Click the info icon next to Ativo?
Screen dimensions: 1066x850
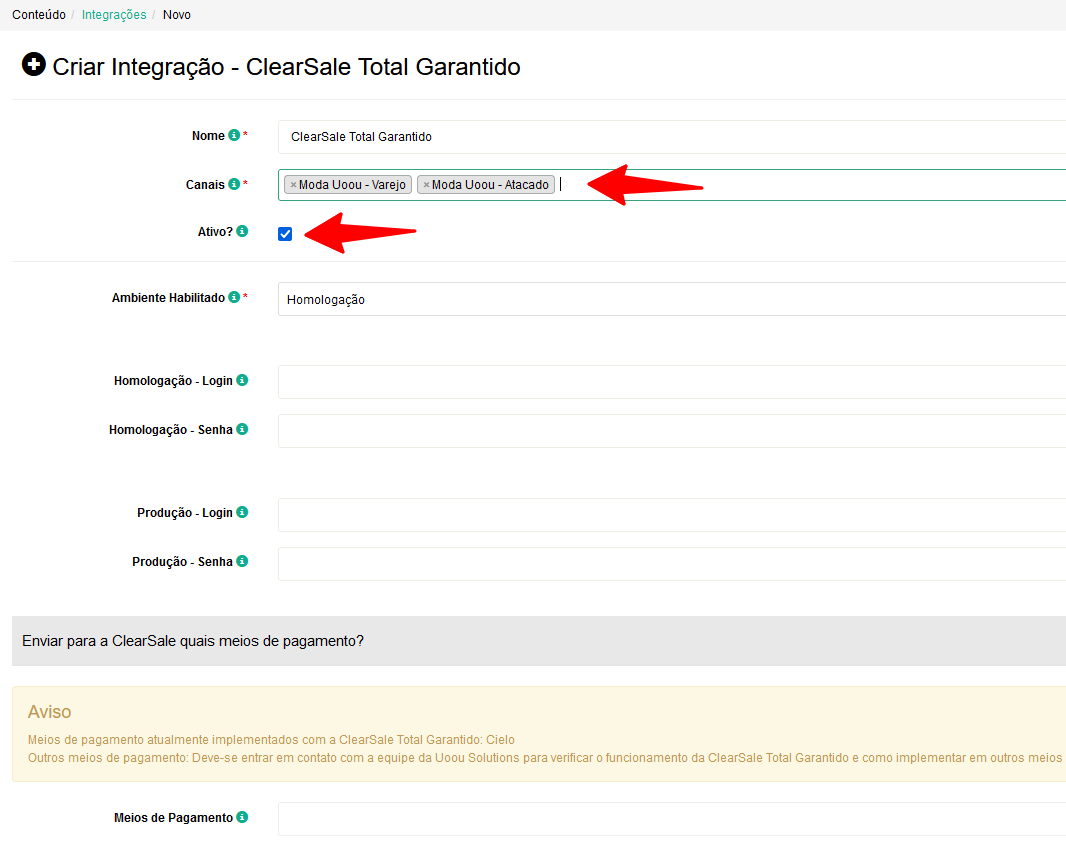coord(242,231)
